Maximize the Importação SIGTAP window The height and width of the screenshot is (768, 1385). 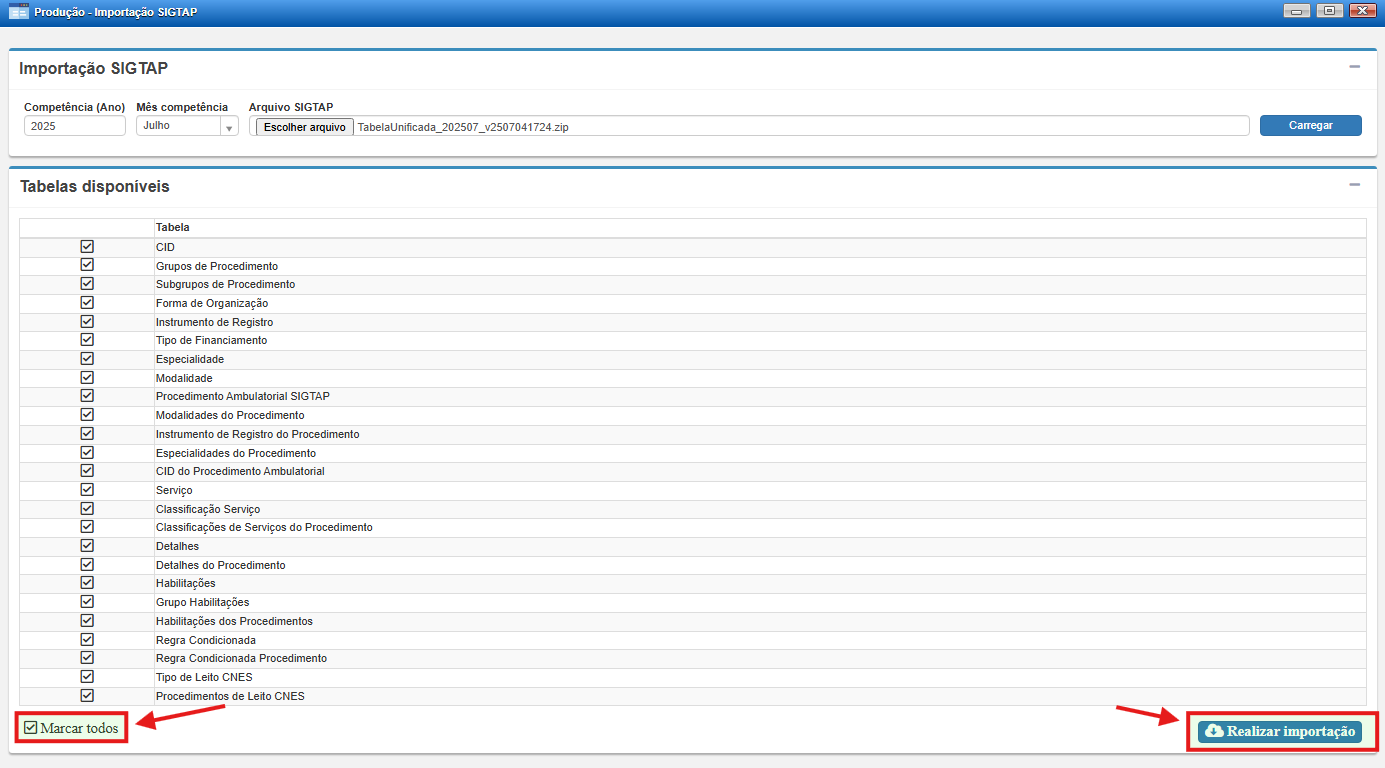pos(1329,11)
